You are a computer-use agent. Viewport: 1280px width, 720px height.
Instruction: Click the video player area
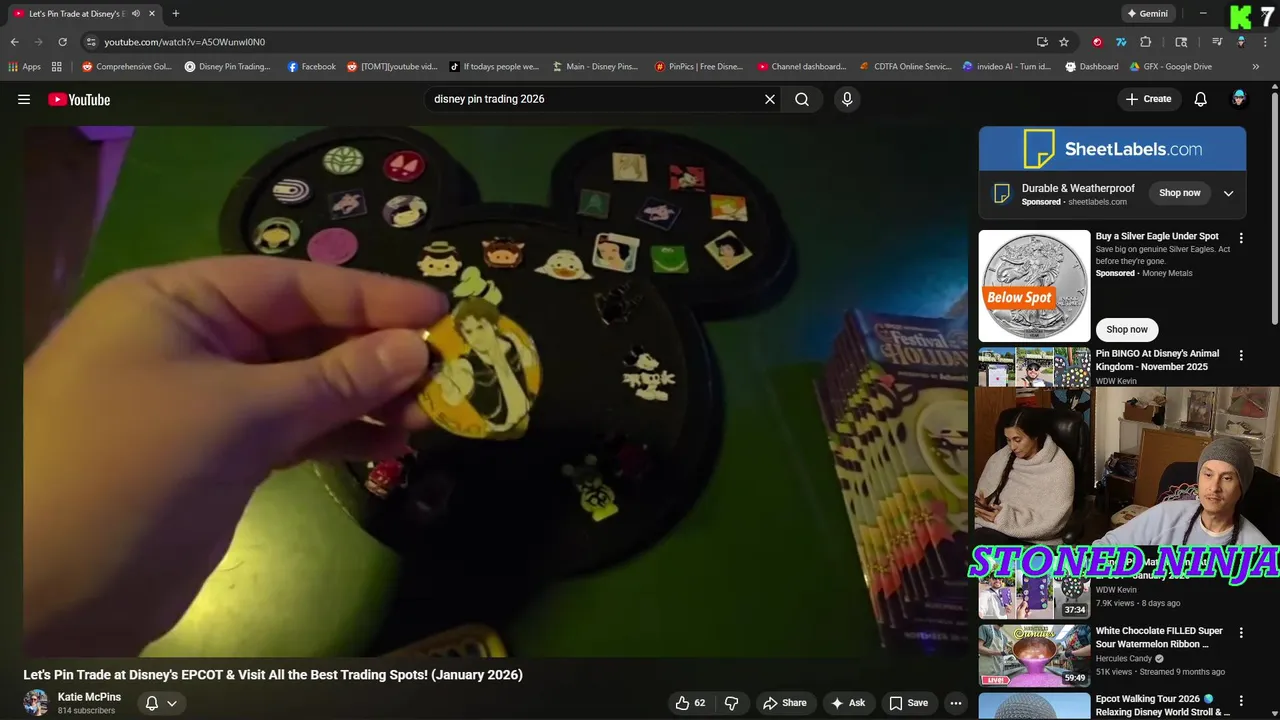496,392
